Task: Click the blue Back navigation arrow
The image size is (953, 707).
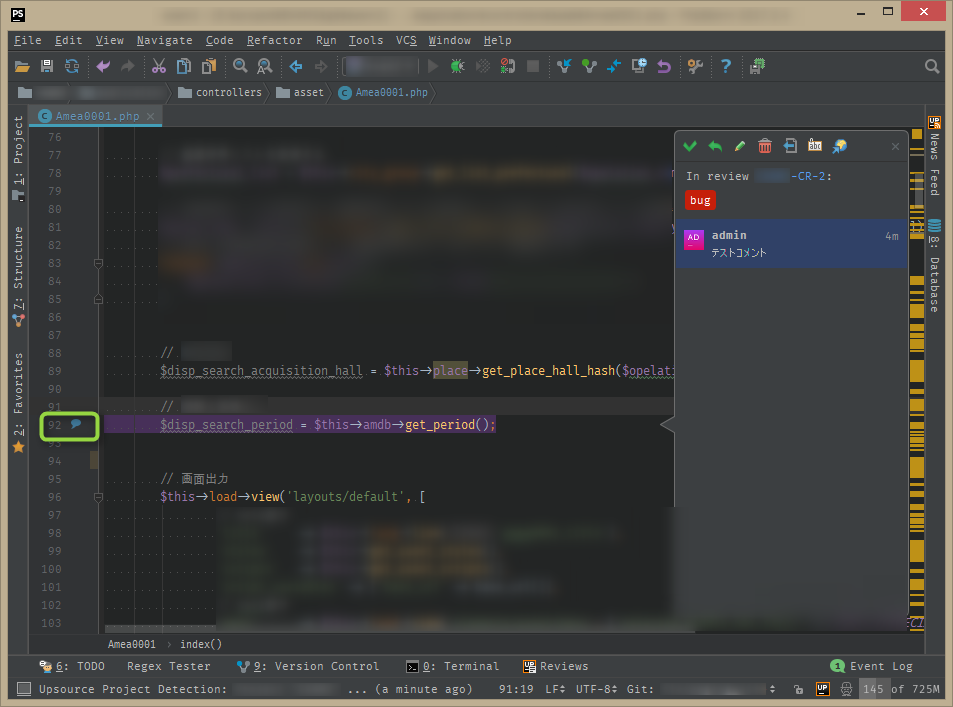Action: (x=296, y=66)
